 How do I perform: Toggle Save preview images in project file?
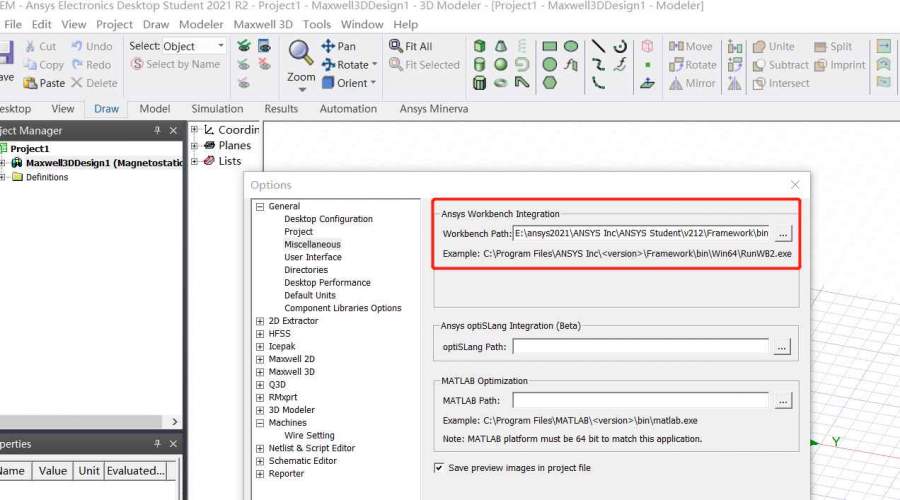(x=439, y=467)
